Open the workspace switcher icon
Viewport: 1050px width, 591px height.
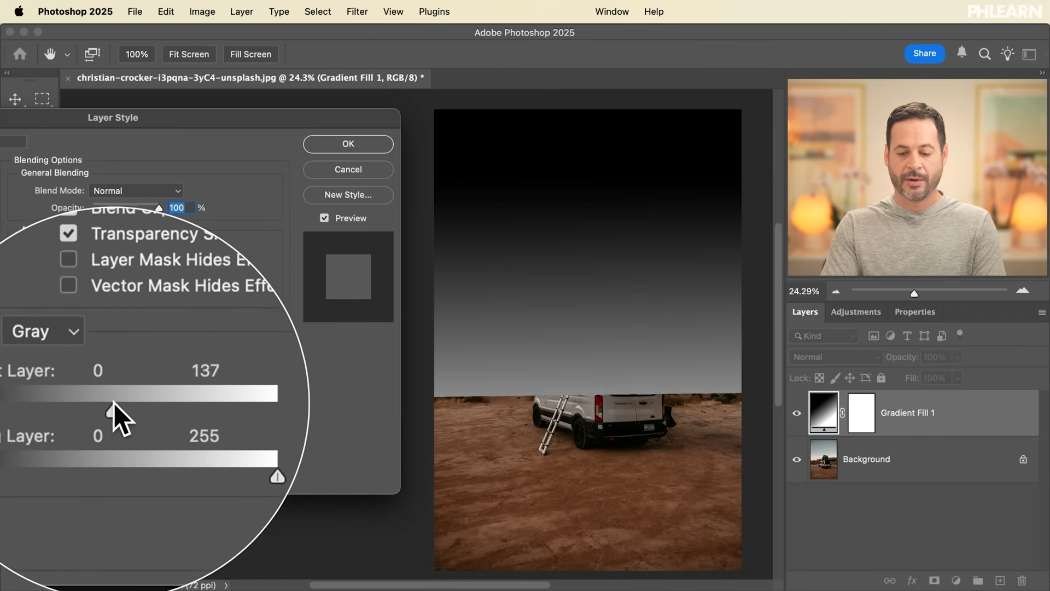point(1029,54)
